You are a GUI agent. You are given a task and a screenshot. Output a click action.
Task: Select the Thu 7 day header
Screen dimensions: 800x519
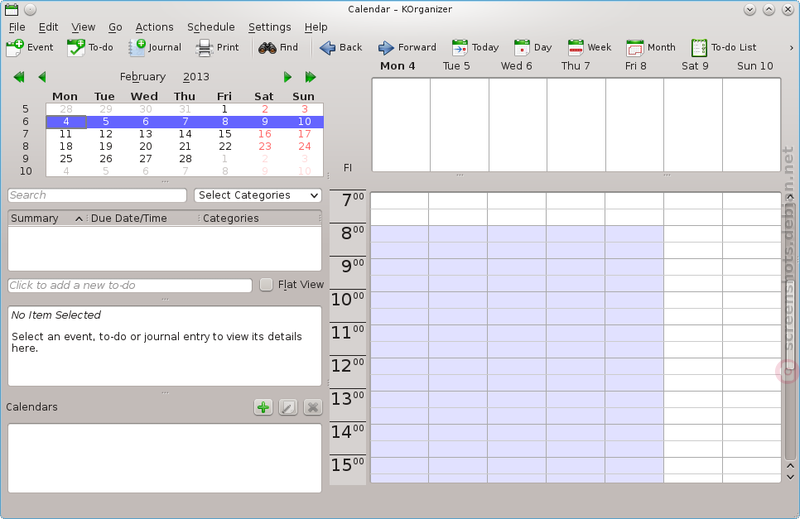[576, 66]
